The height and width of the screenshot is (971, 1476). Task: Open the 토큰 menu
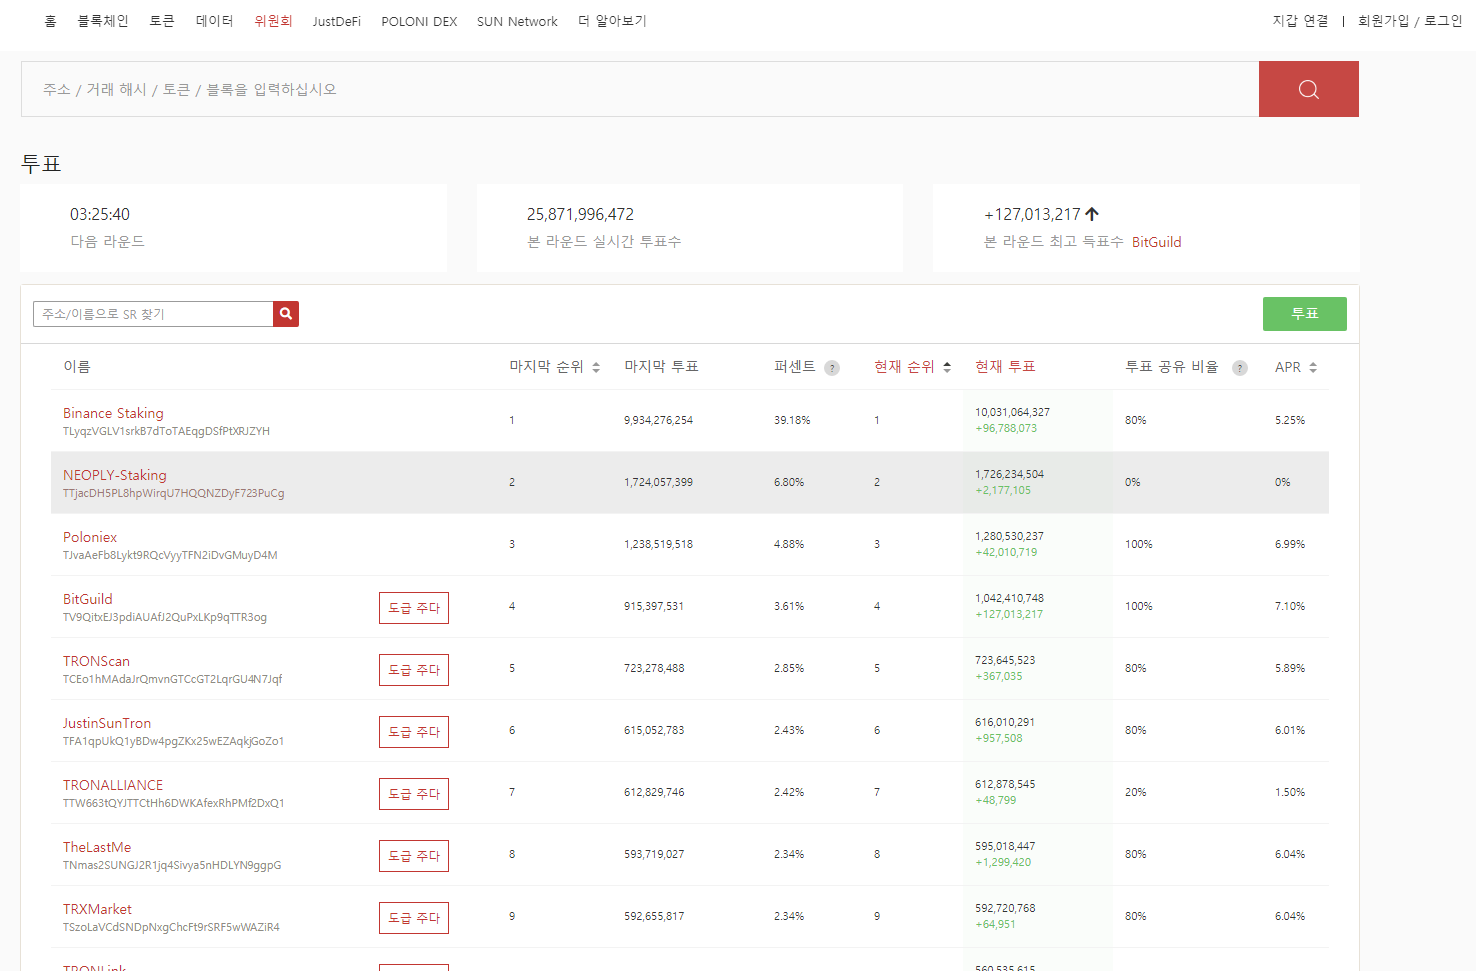(x=162, y=21)
